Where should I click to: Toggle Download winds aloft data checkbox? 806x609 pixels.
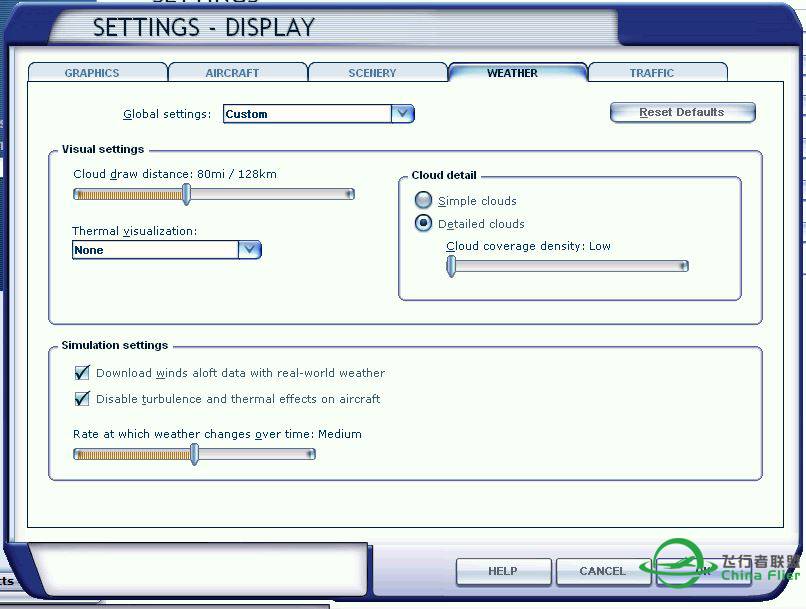82,372
